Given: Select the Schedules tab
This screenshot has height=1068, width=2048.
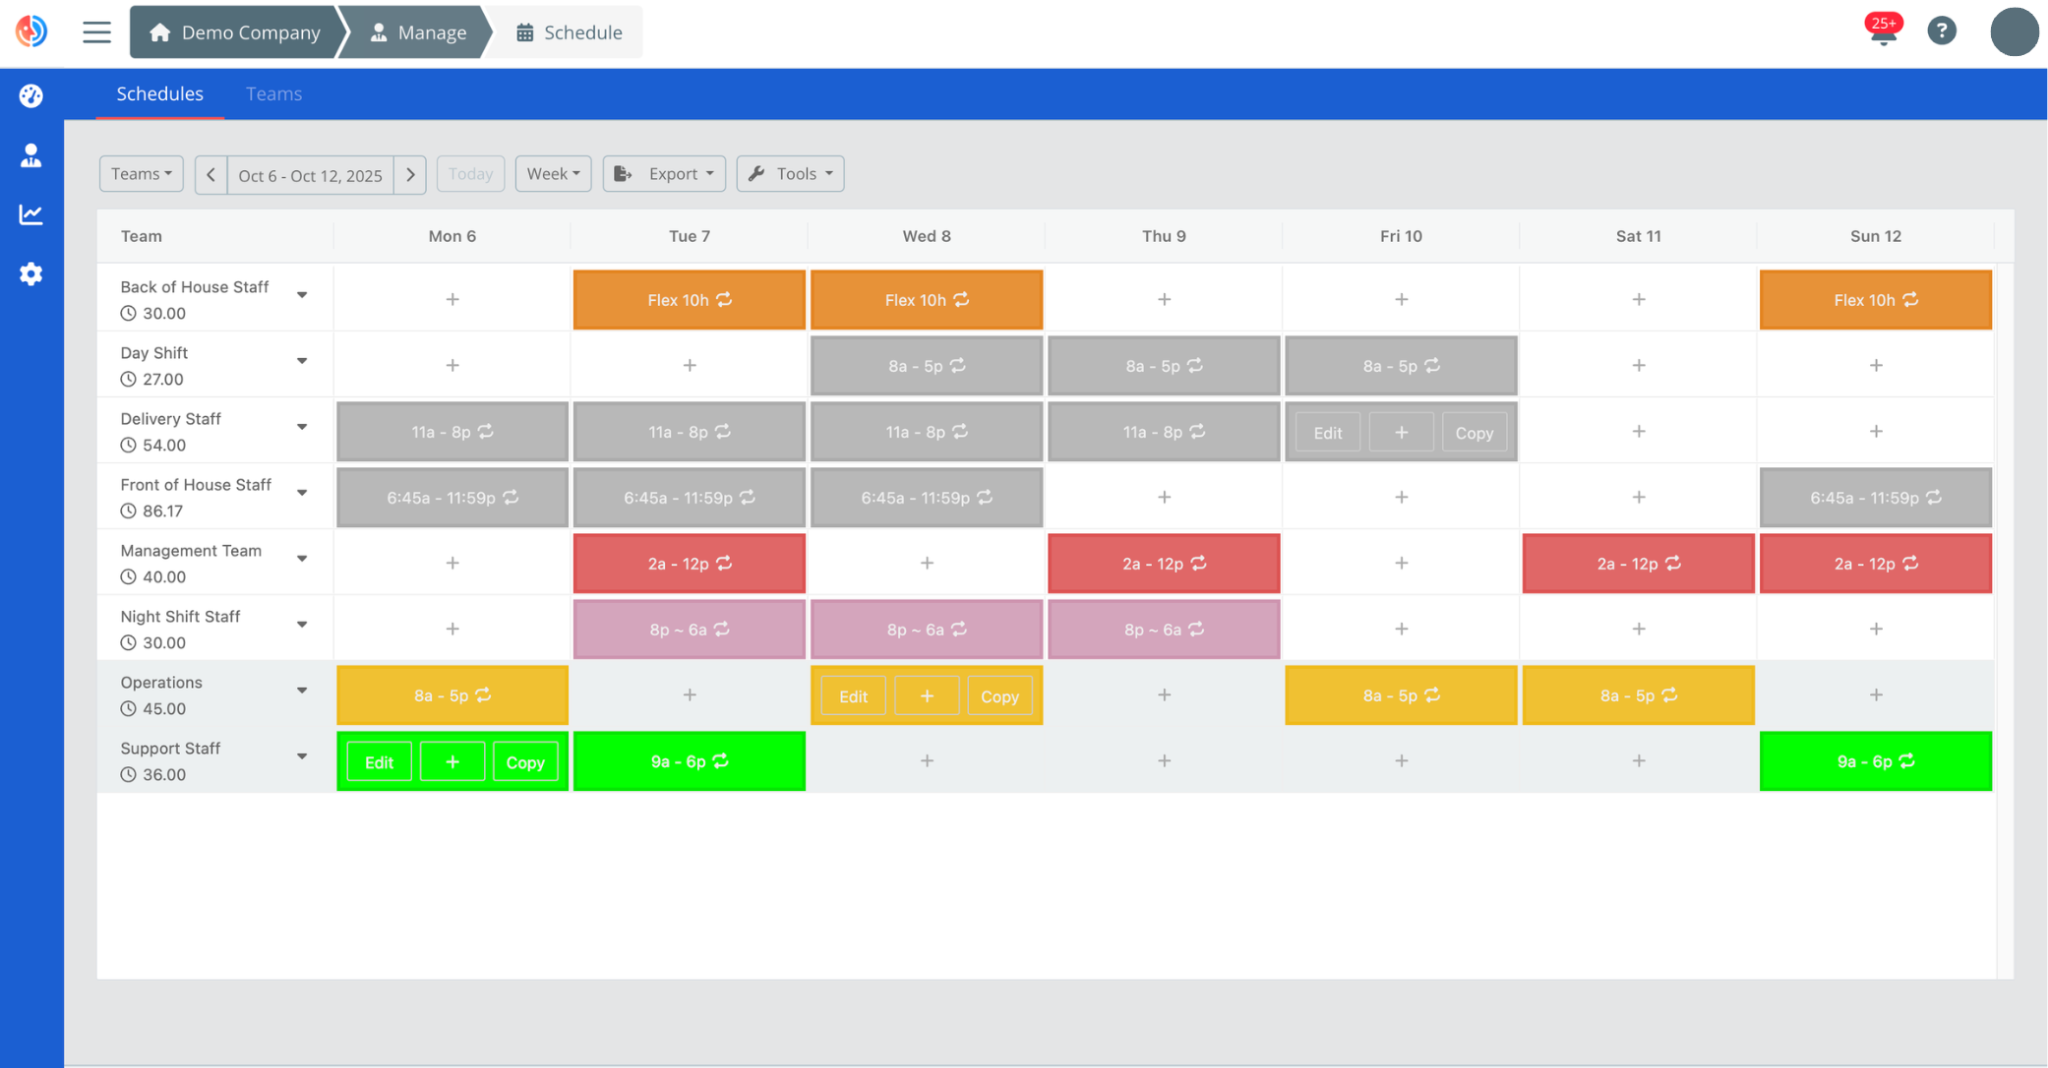Looking at the screenshot, I should point(160,93).
